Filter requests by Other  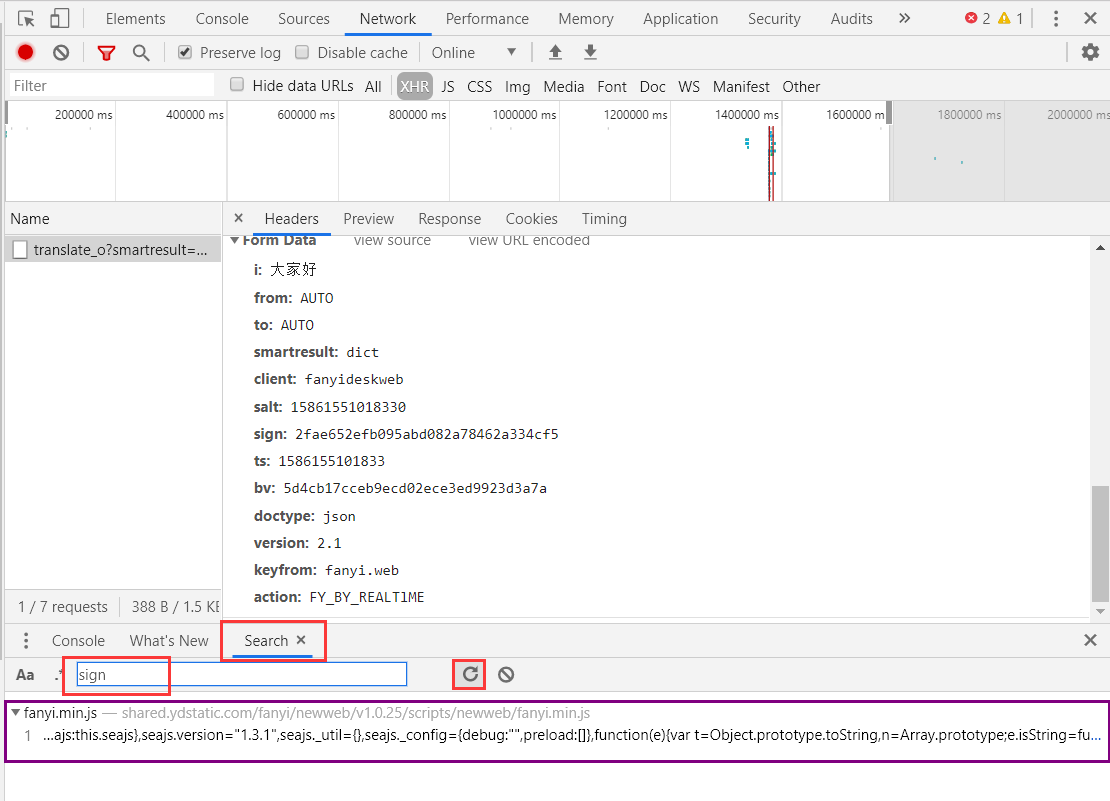(x=801, y=86)
